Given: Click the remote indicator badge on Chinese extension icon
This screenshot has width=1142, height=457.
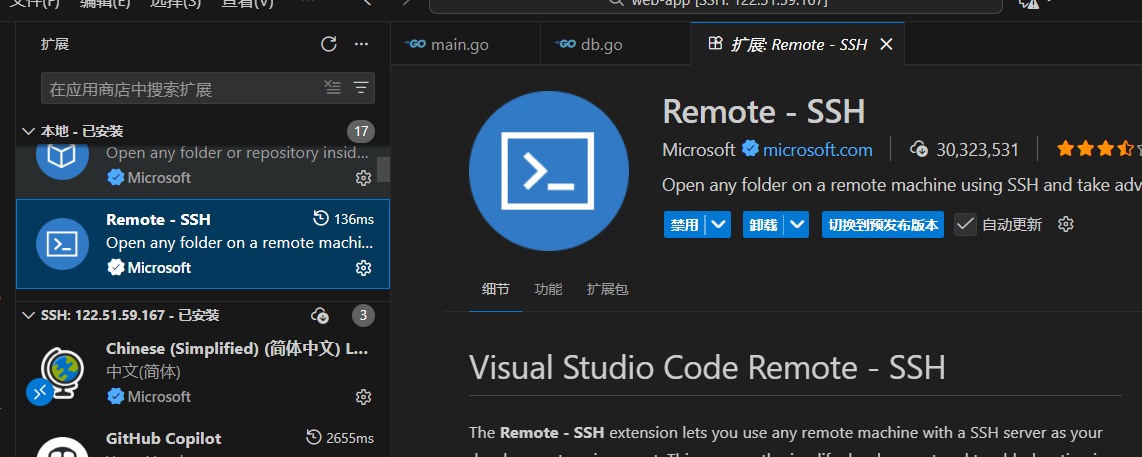Looking at the screenshot, I should click(39, 392).
